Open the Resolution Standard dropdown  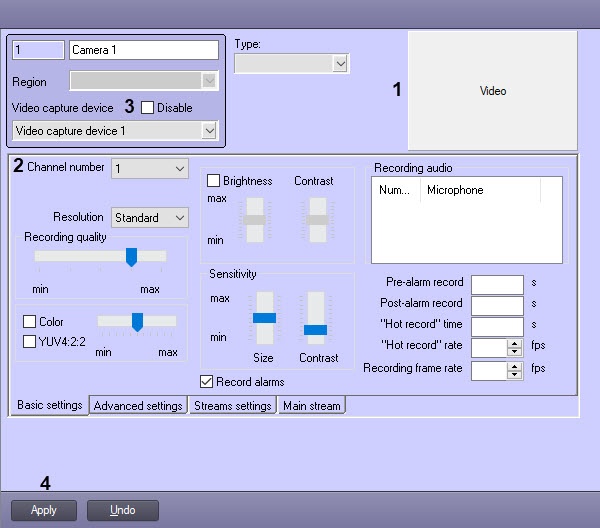pyautogui.click(x=179, y=217)
